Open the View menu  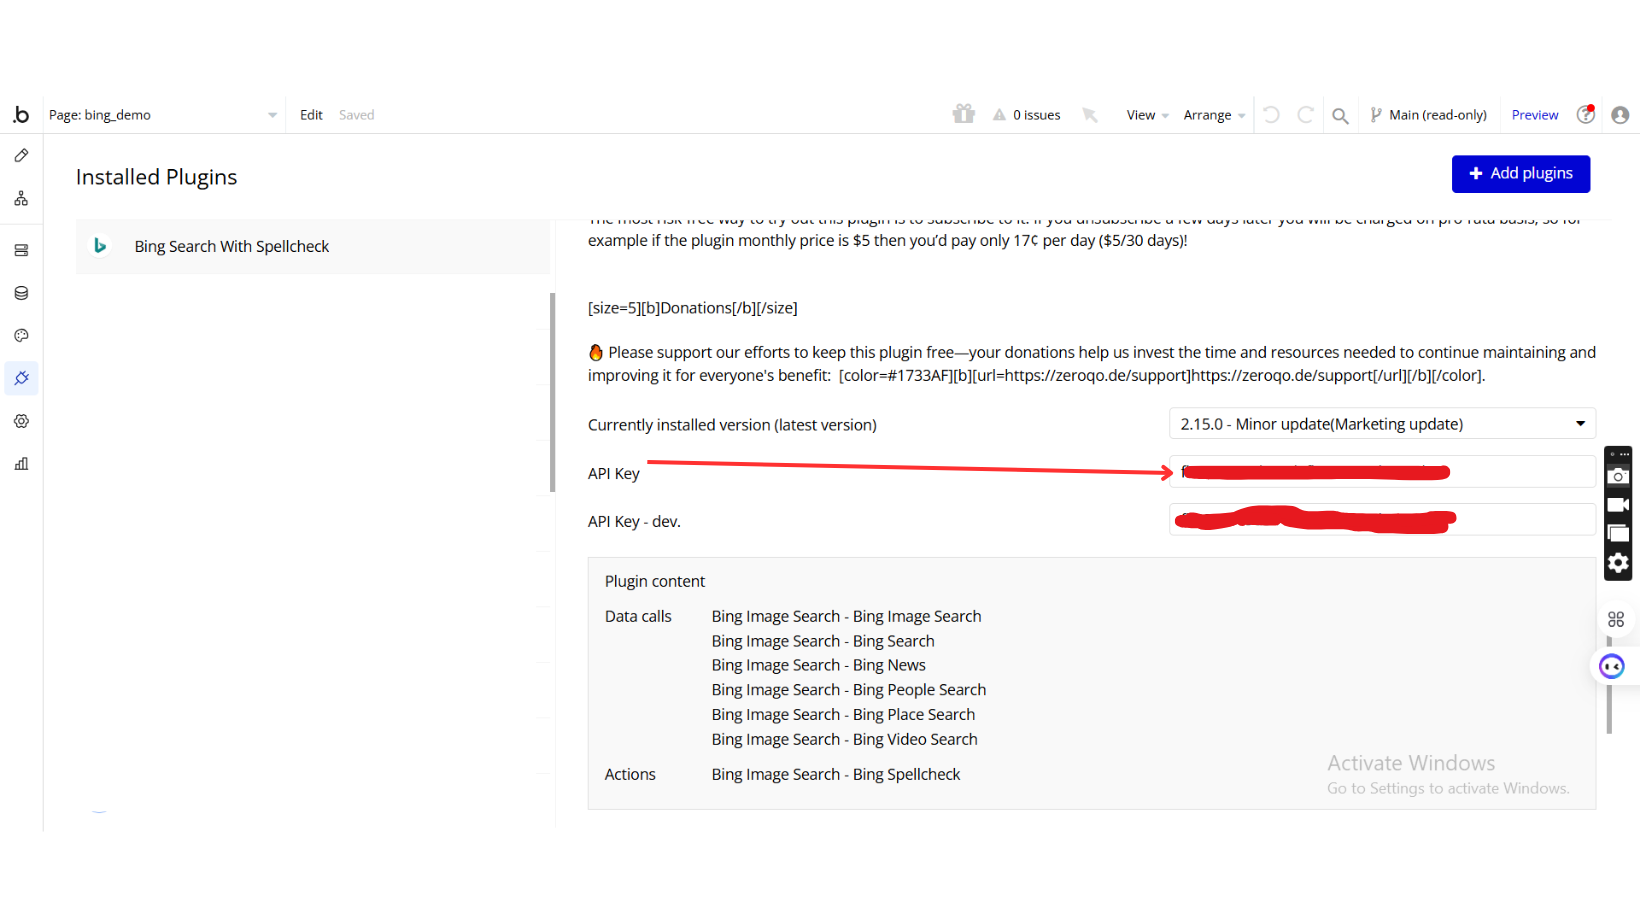(1146, 115)
